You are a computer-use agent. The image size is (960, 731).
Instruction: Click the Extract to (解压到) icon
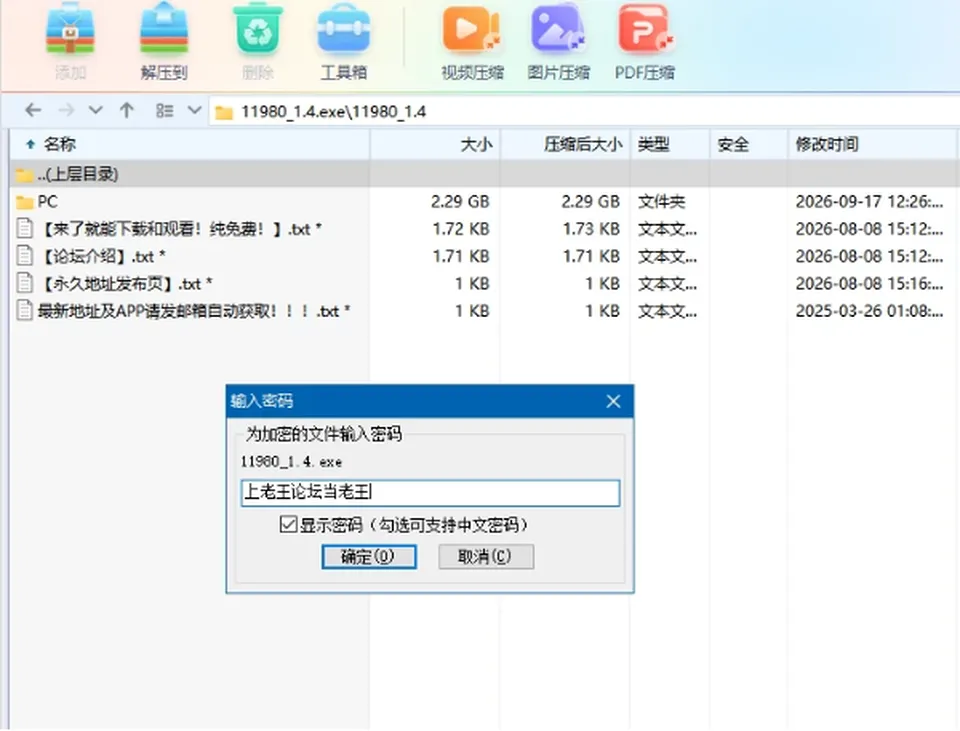tap(163, 29)
